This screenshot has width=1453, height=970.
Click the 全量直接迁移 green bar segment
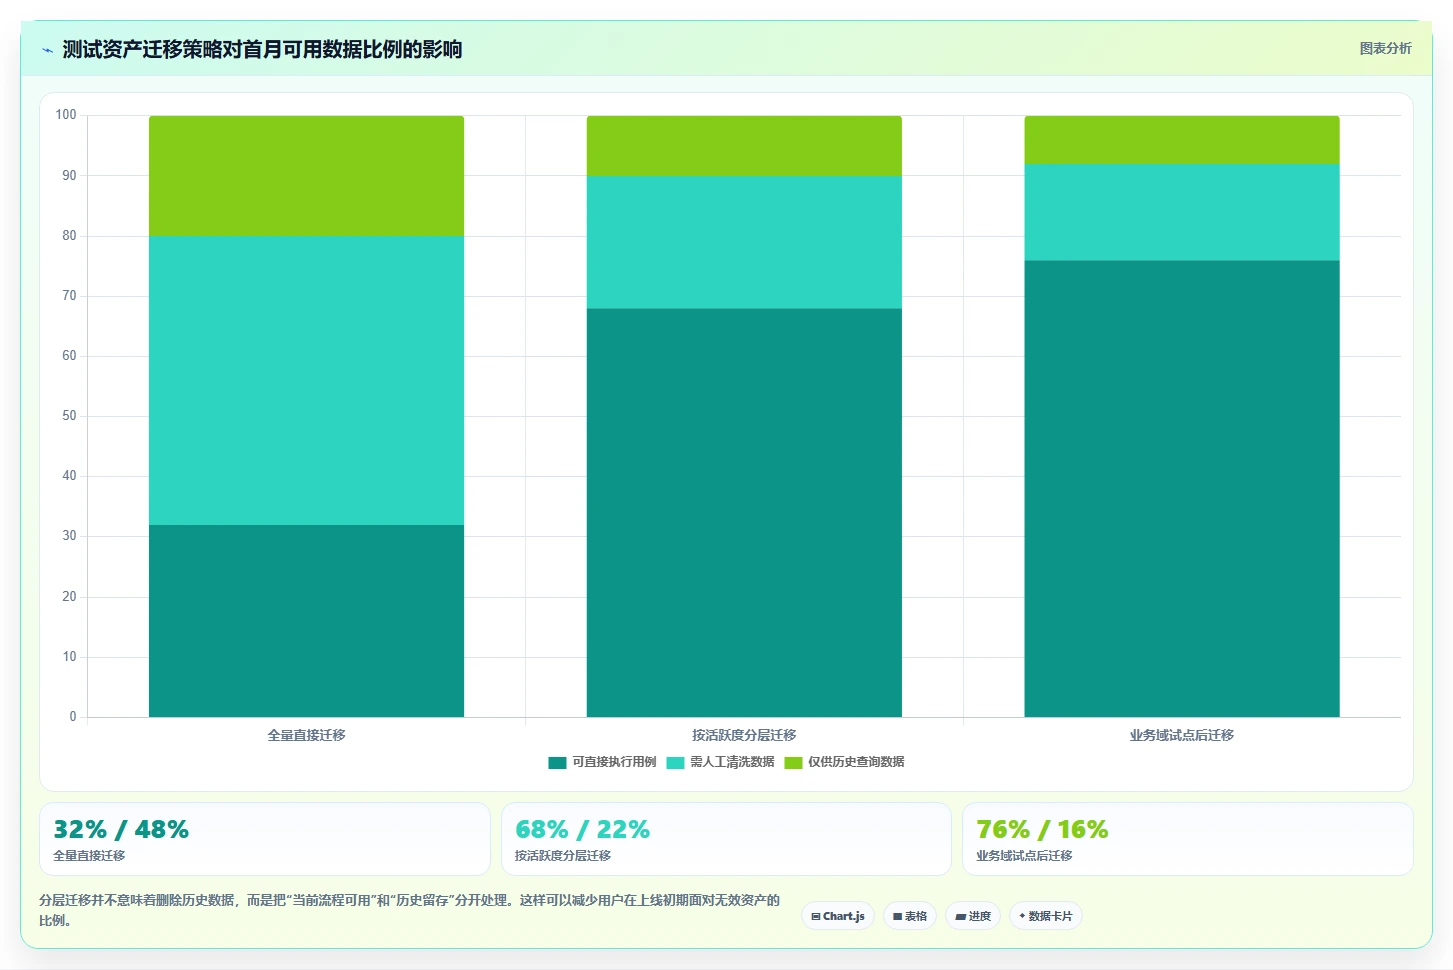[x=306, y=176]
